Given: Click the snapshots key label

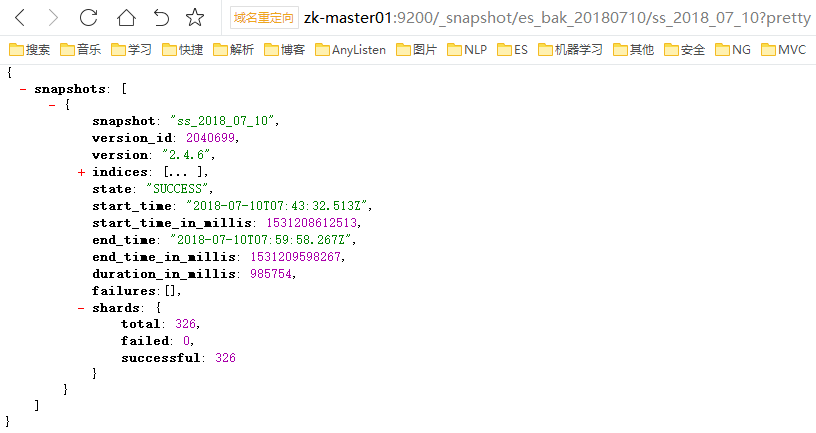Looking at the screenshot, I should (x=70, y=90).
